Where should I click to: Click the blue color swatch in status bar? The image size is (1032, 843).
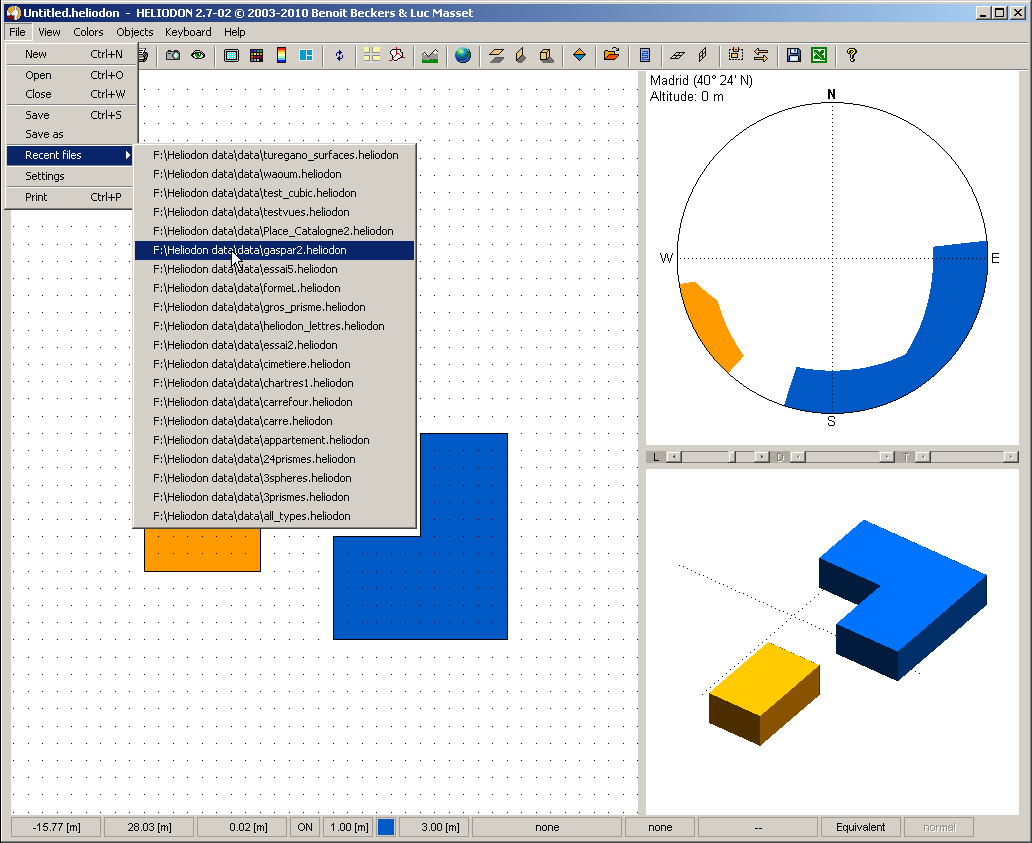point(386,827)
